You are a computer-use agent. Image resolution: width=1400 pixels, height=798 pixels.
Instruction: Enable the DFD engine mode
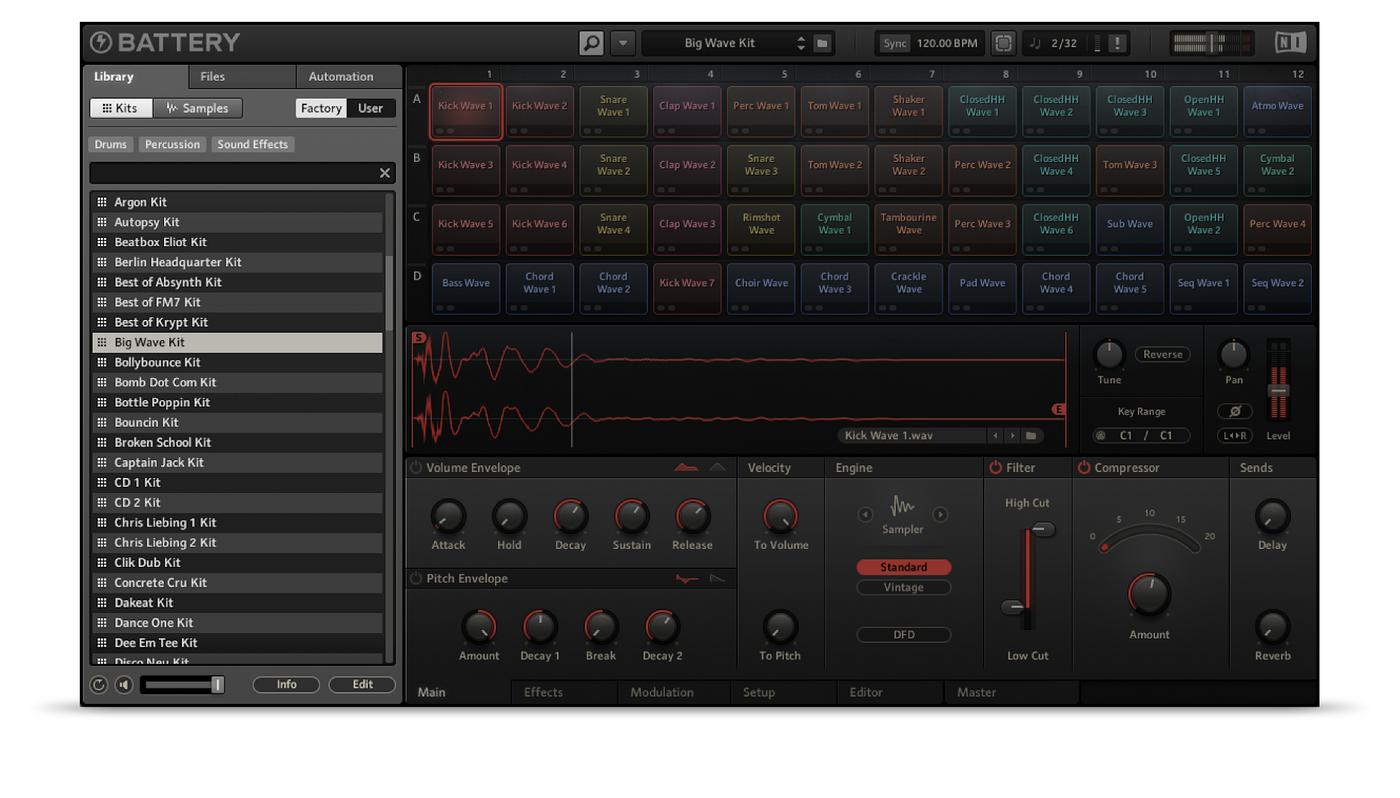tap(903, 634)
